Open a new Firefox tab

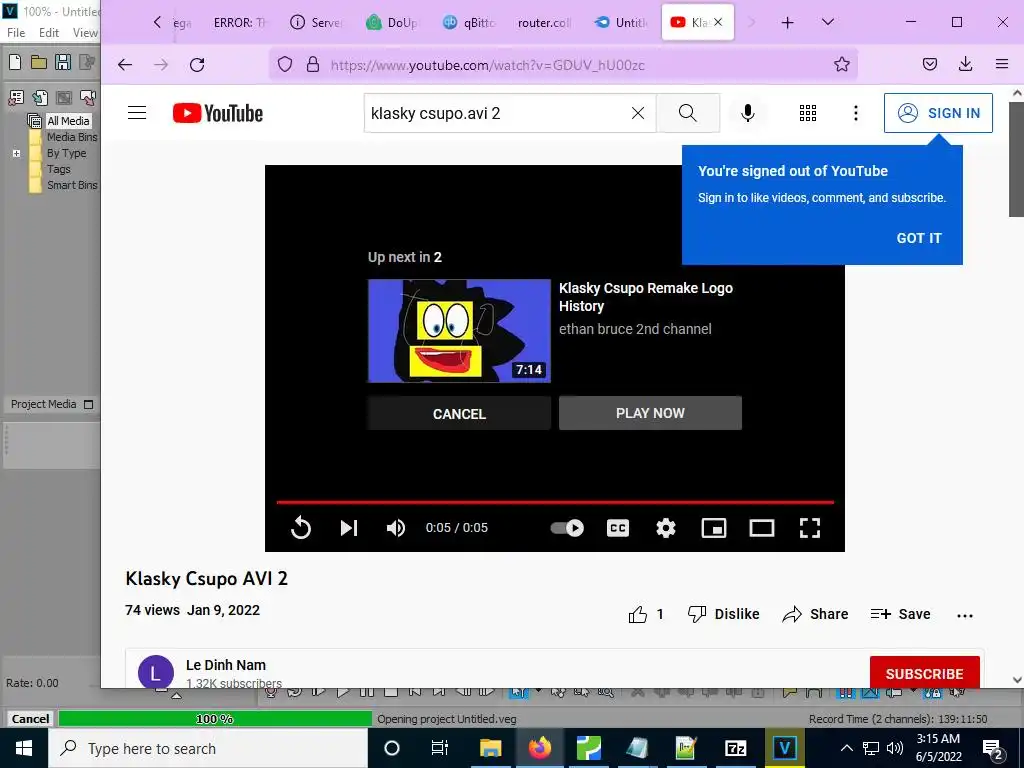(788, 23)
